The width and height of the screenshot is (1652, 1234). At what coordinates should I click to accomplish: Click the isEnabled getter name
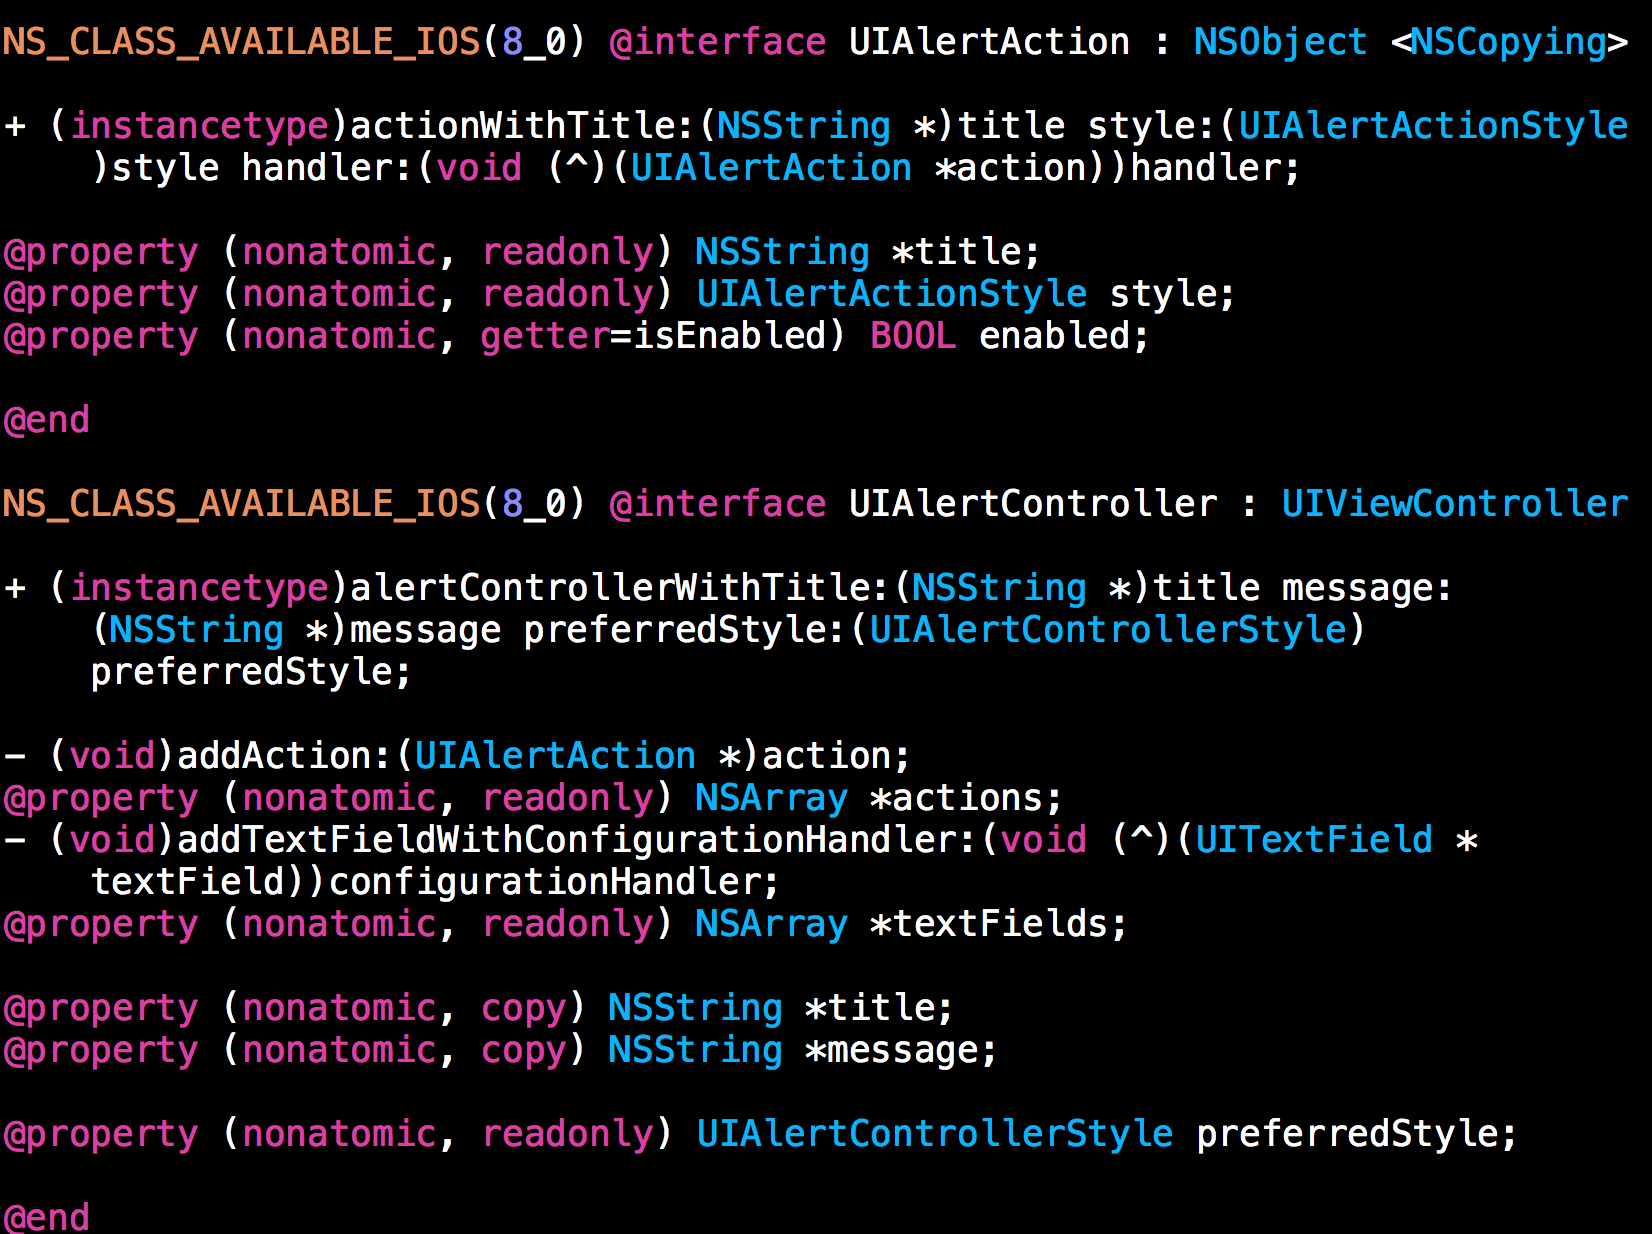pyautogui.click(x=729, y=336)
